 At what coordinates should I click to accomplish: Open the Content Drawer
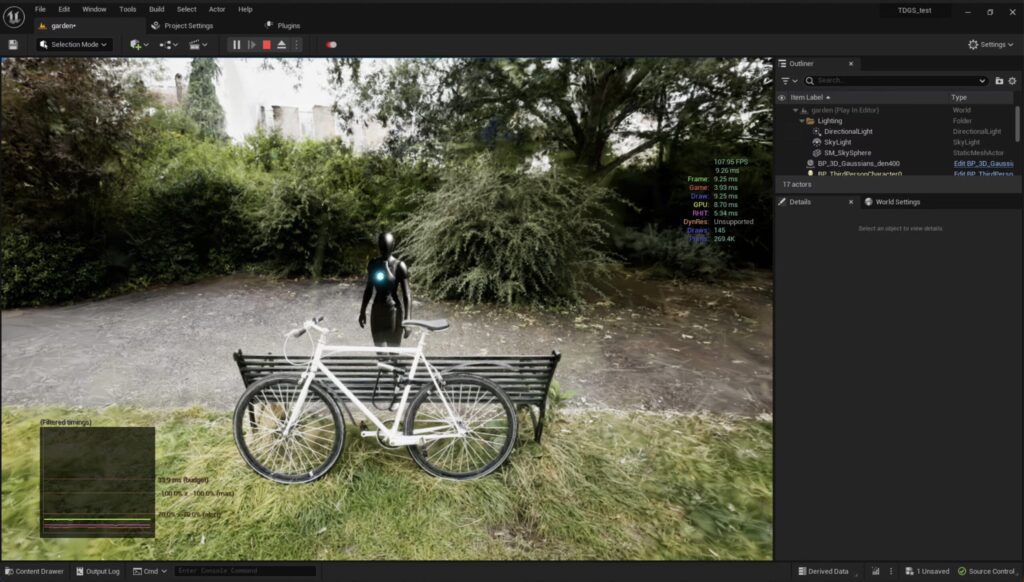point(35,571)
